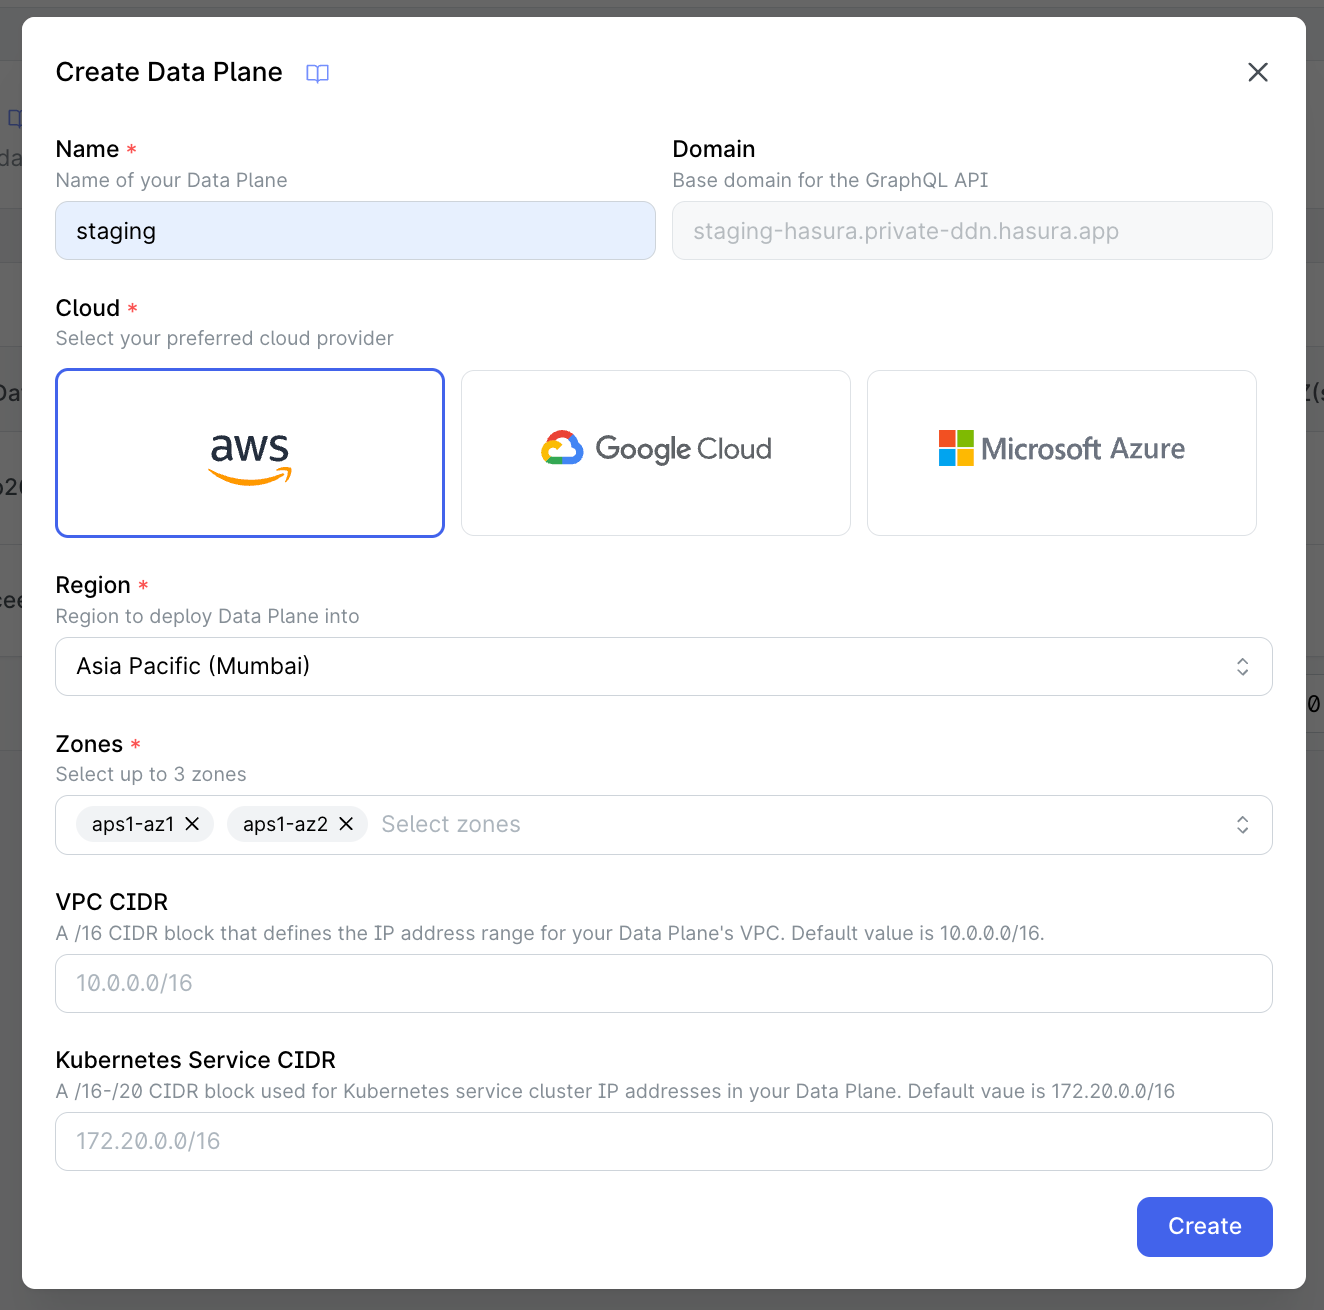The width and height of the screenshot is (1324, 1310).
Task: Select the AWS cloud provider logo
Action: point(249,452)
